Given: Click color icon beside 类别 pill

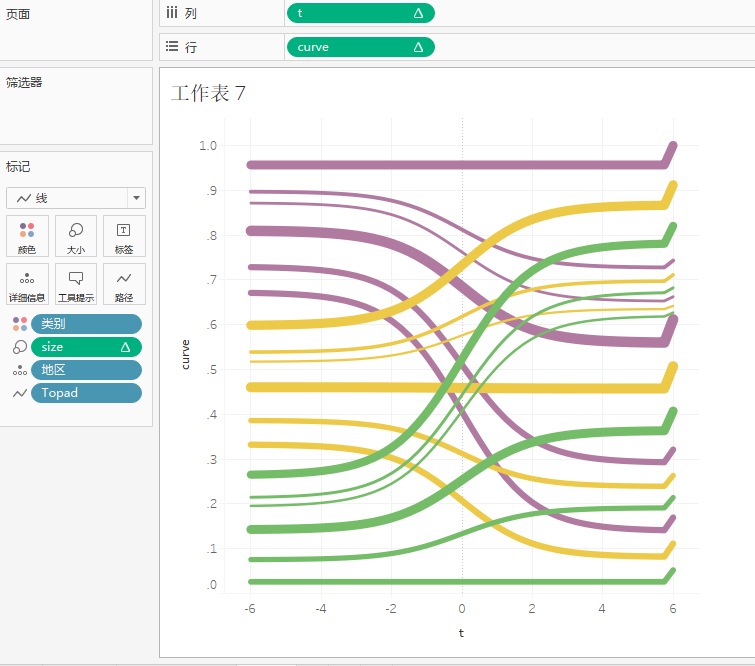Looking at the screenshot, I should coord(20,324).
